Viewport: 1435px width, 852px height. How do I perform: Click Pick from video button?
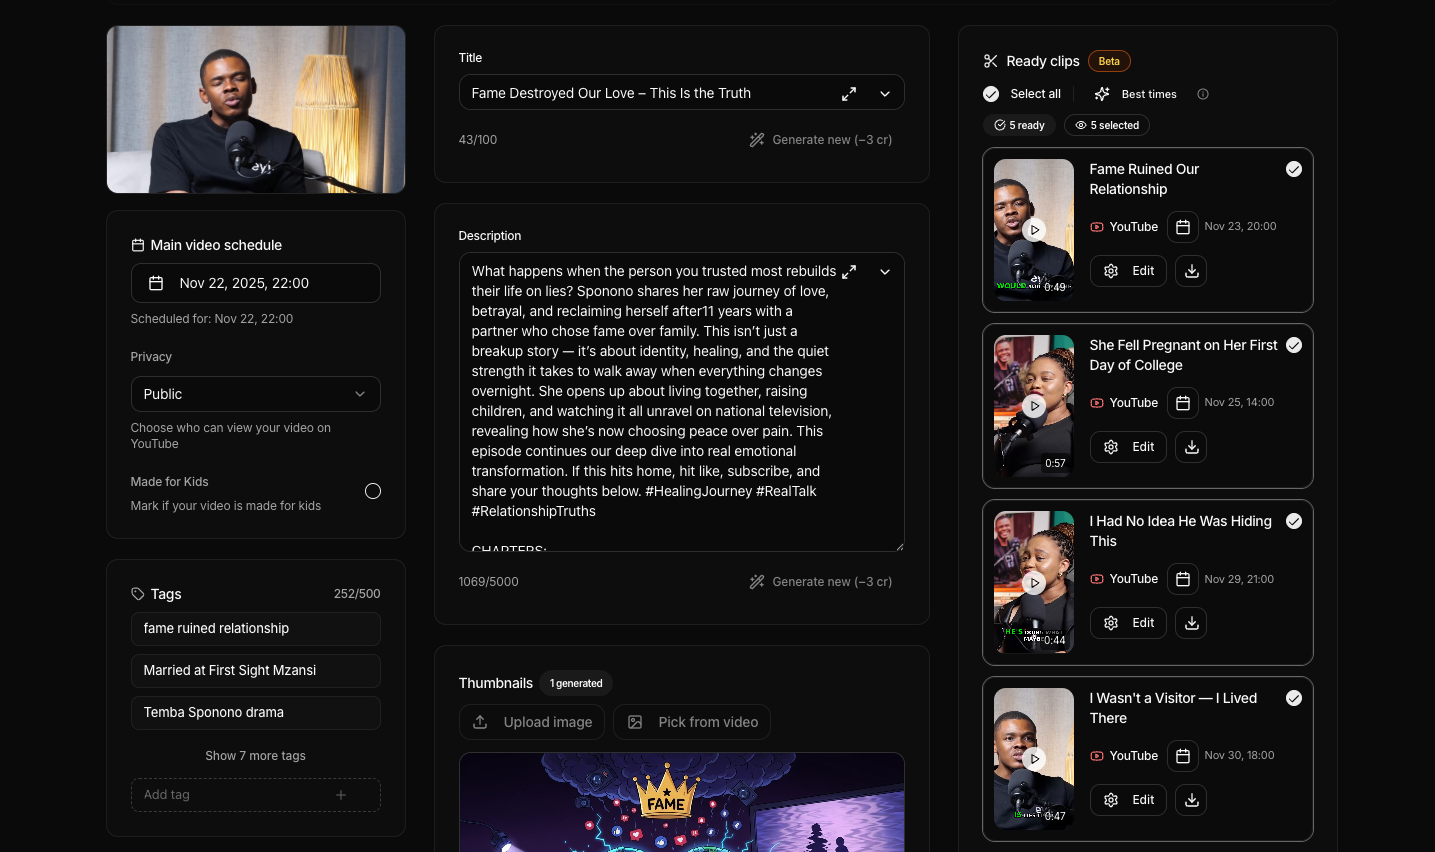click(692, 722)
